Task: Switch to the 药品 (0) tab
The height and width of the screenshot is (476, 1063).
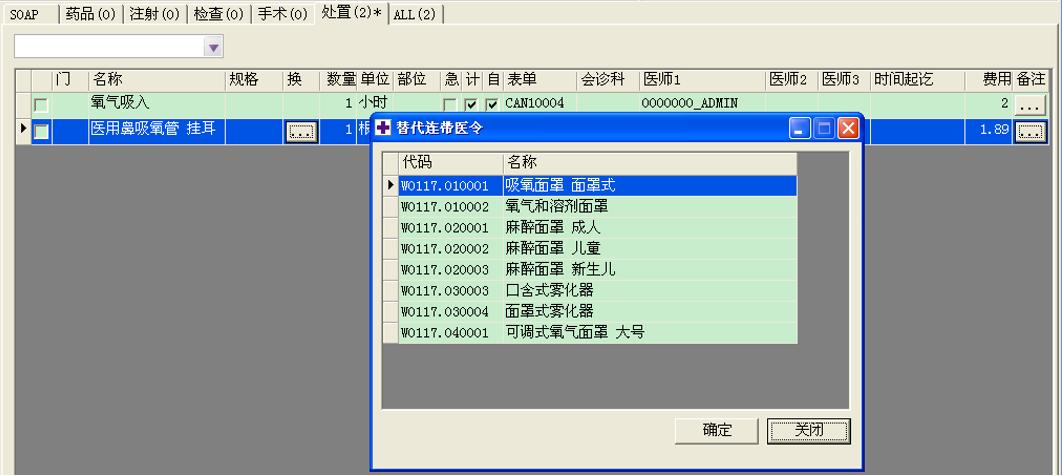Action: (91, 14)
